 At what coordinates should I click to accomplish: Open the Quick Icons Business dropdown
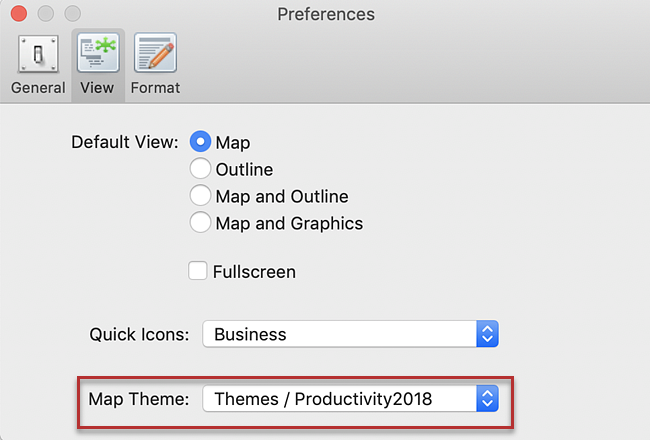tap(340, 334)
